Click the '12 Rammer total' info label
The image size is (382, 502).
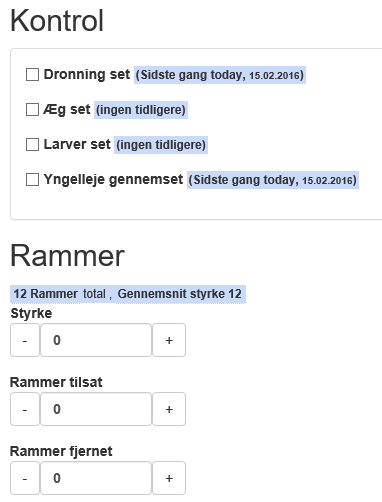point(59,294)
